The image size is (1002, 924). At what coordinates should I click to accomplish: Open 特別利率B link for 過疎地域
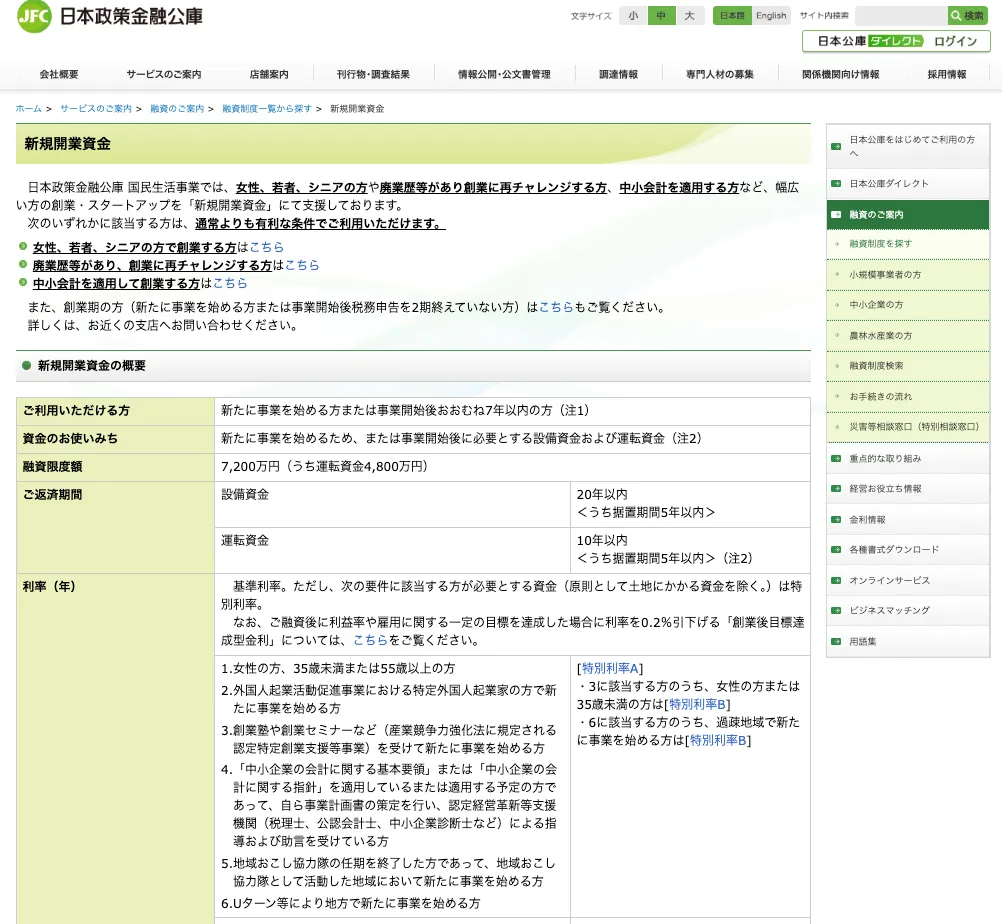[718, 740]
